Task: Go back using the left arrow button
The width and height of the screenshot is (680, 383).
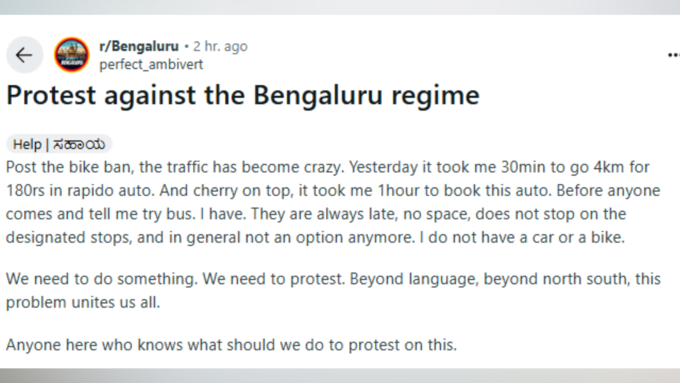Action: pyautogui.click(x=24, y=55)
